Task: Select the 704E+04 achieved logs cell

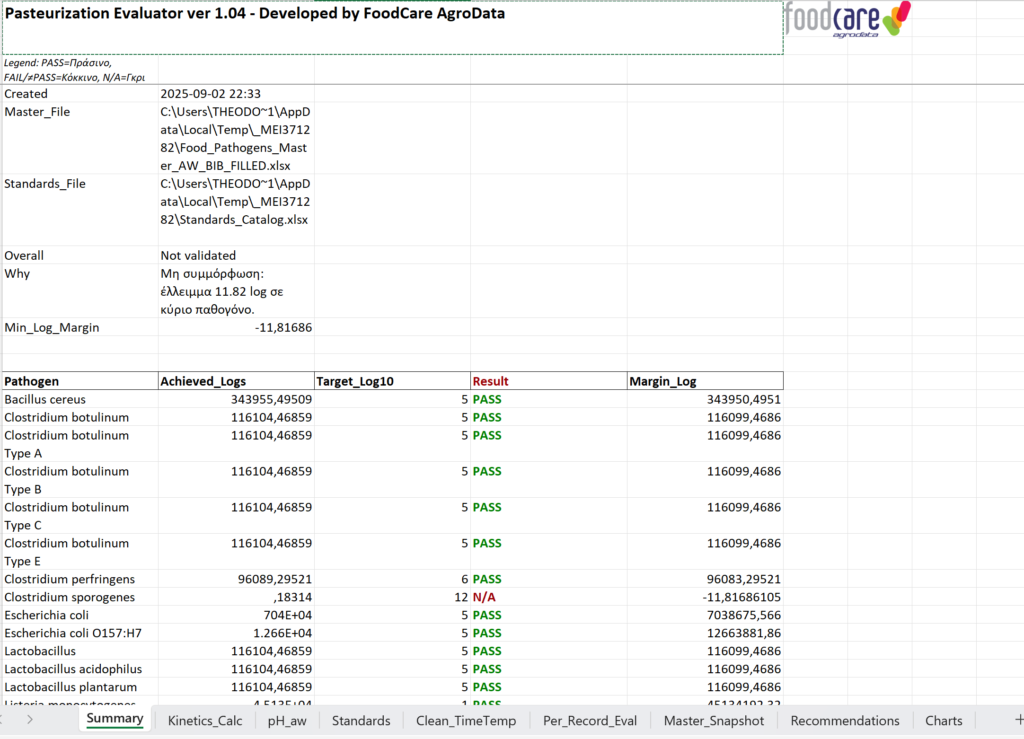Action: 236,615
